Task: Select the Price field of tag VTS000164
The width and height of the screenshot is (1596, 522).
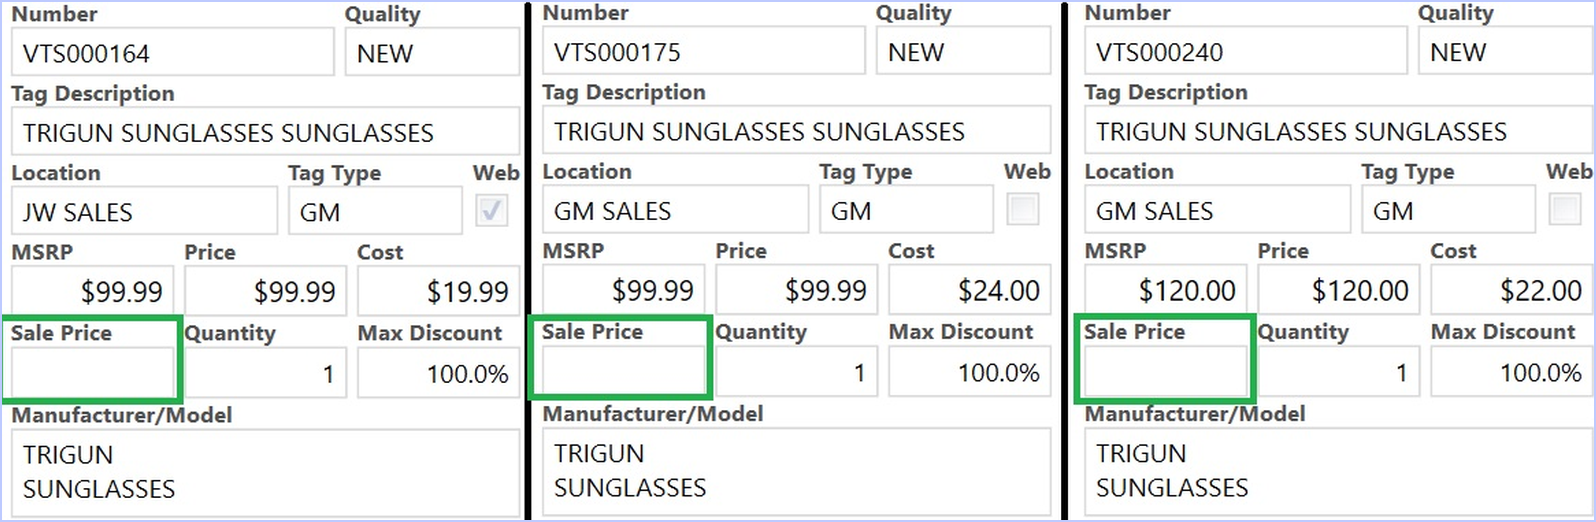Action: (266, 291)
